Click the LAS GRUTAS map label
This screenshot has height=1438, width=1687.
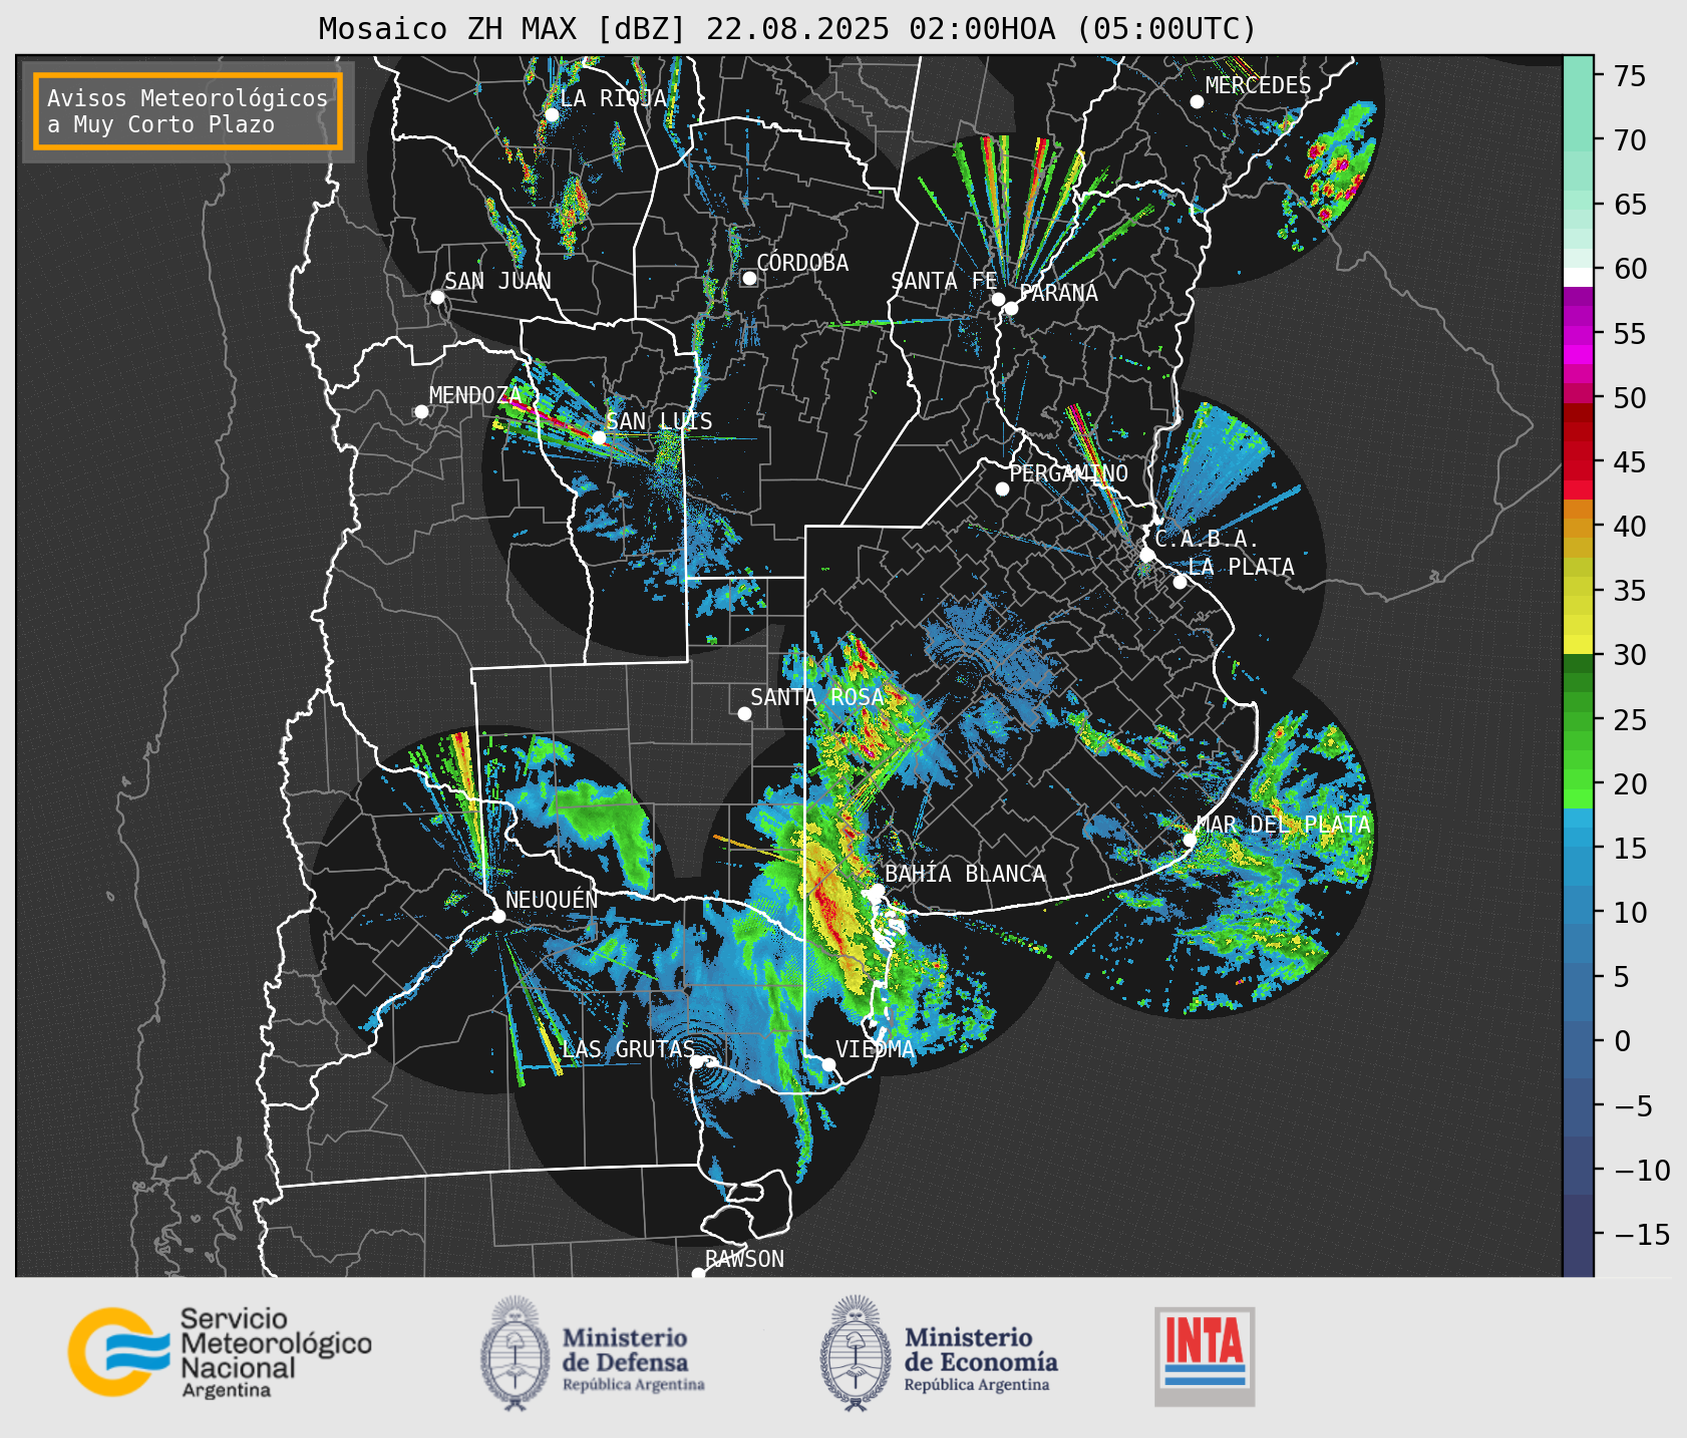628,1049
